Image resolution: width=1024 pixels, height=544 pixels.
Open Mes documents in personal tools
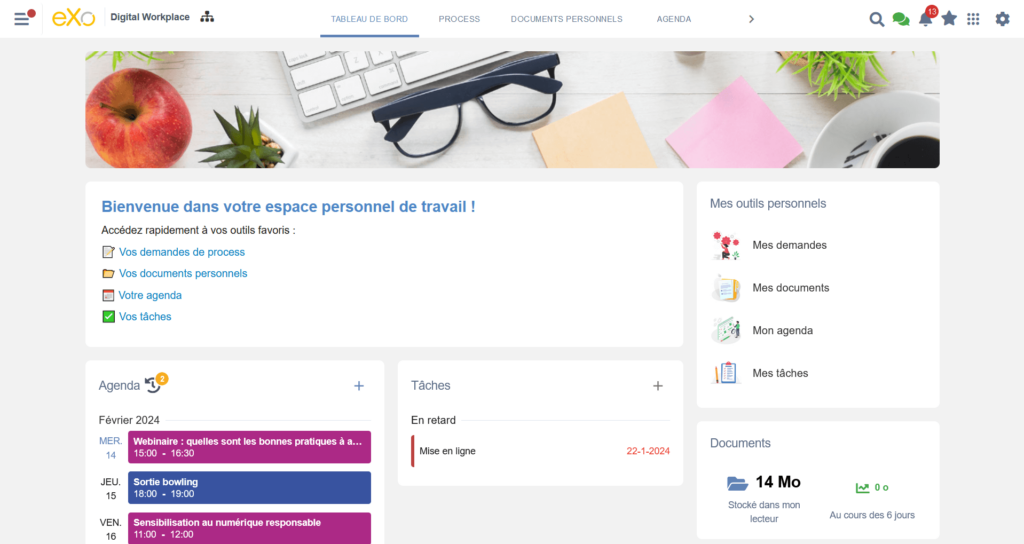tap(790, 287)
